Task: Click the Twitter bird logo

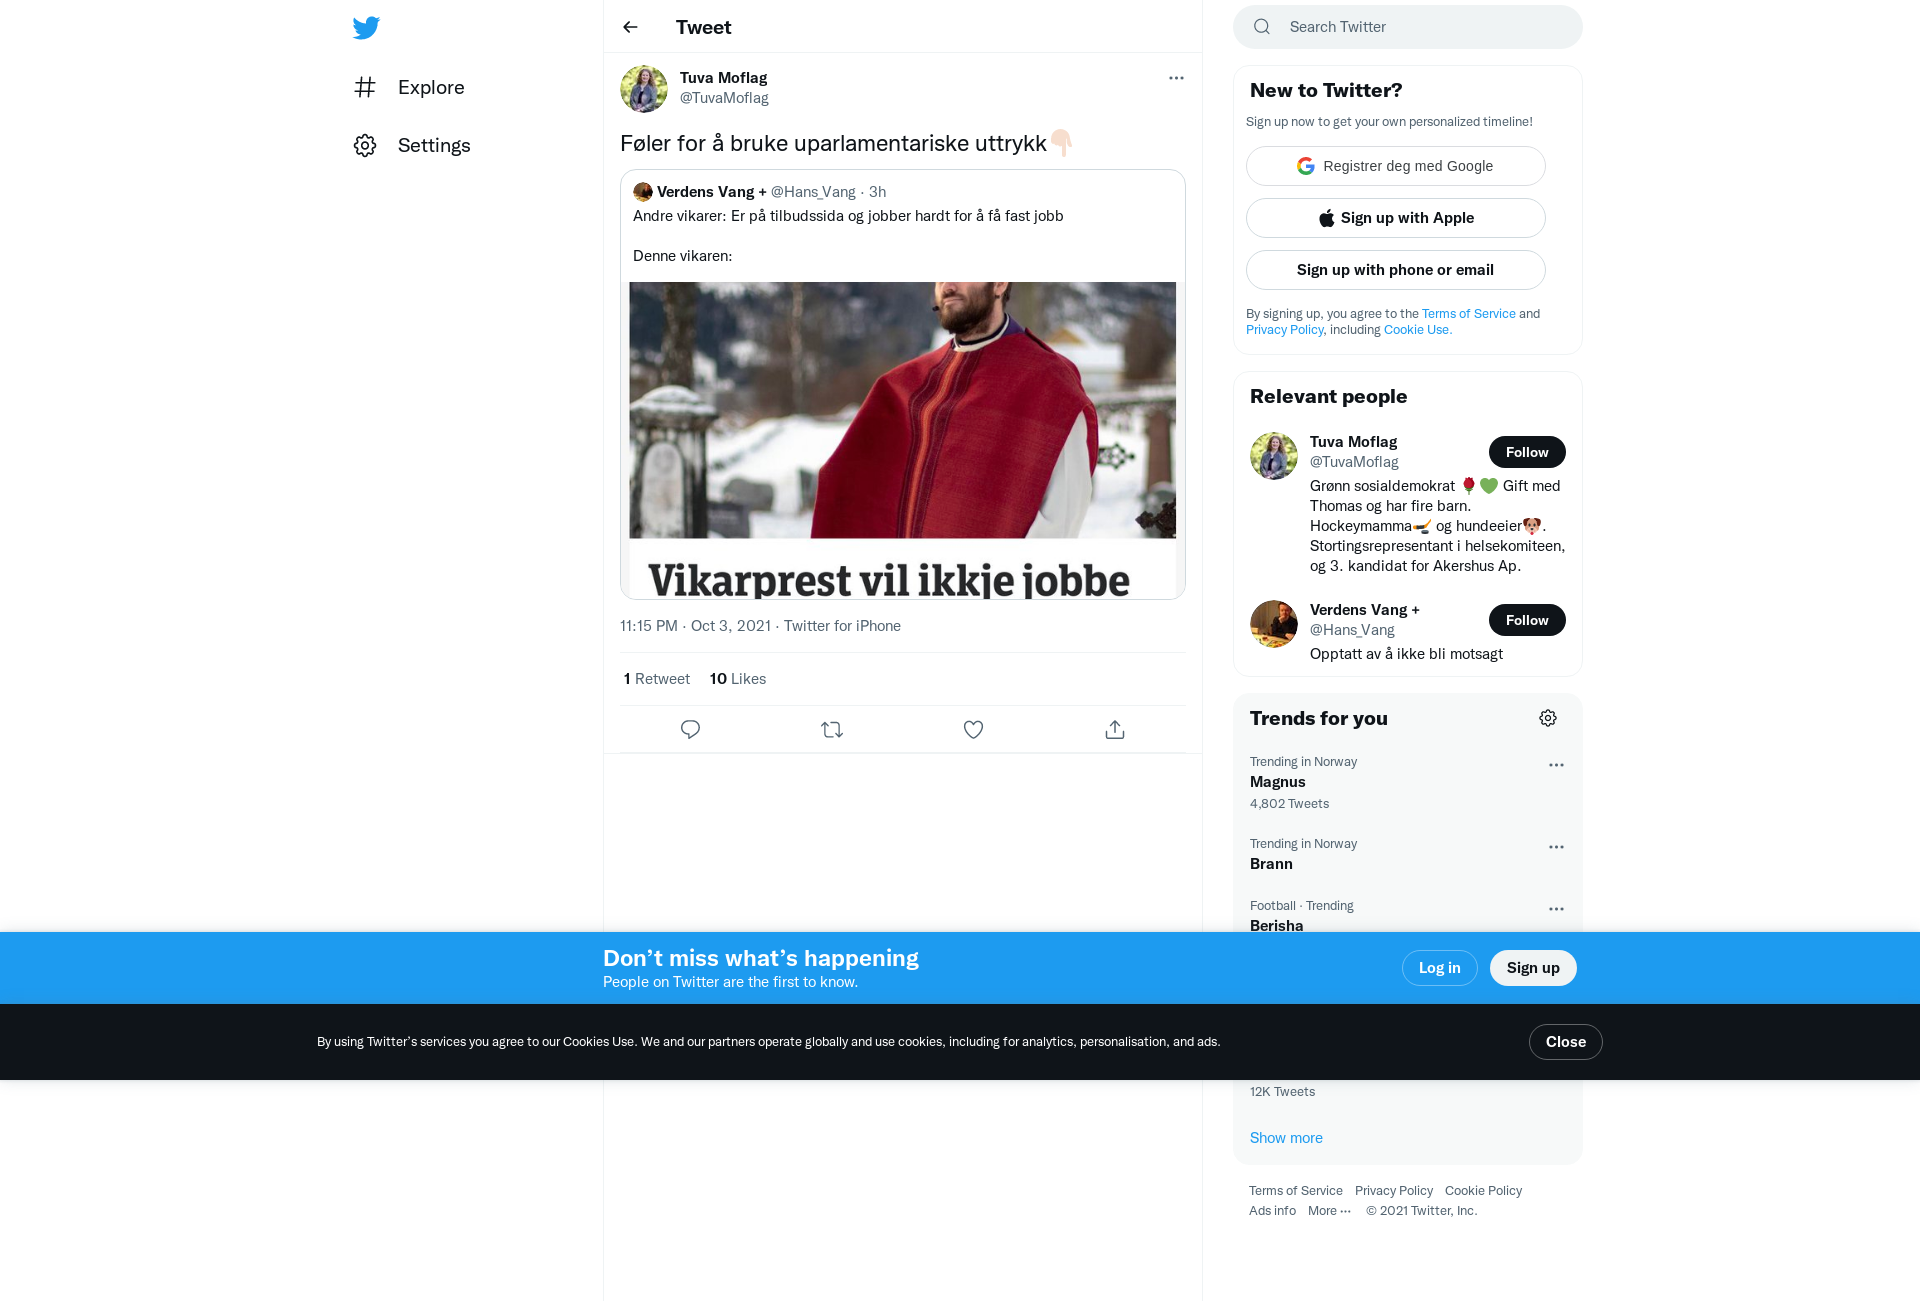Action: [366, 27]
